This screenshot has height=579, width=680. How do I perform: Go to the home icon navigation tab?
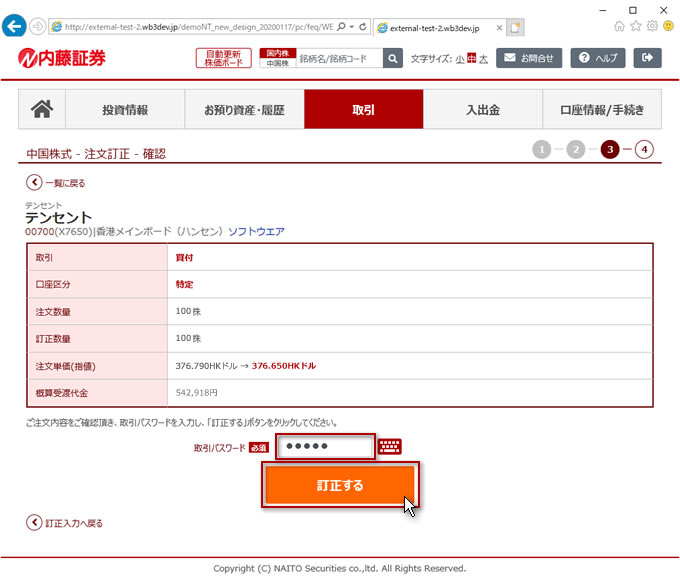tap(42, 109)
